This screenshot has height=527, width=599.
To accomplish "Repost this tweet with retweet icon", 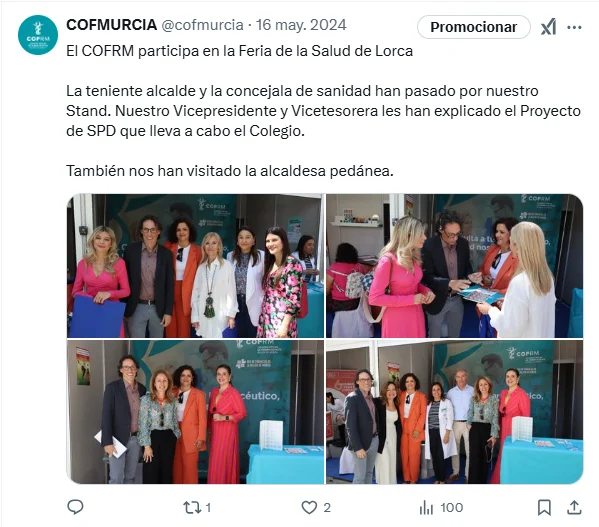I will 192,508.
